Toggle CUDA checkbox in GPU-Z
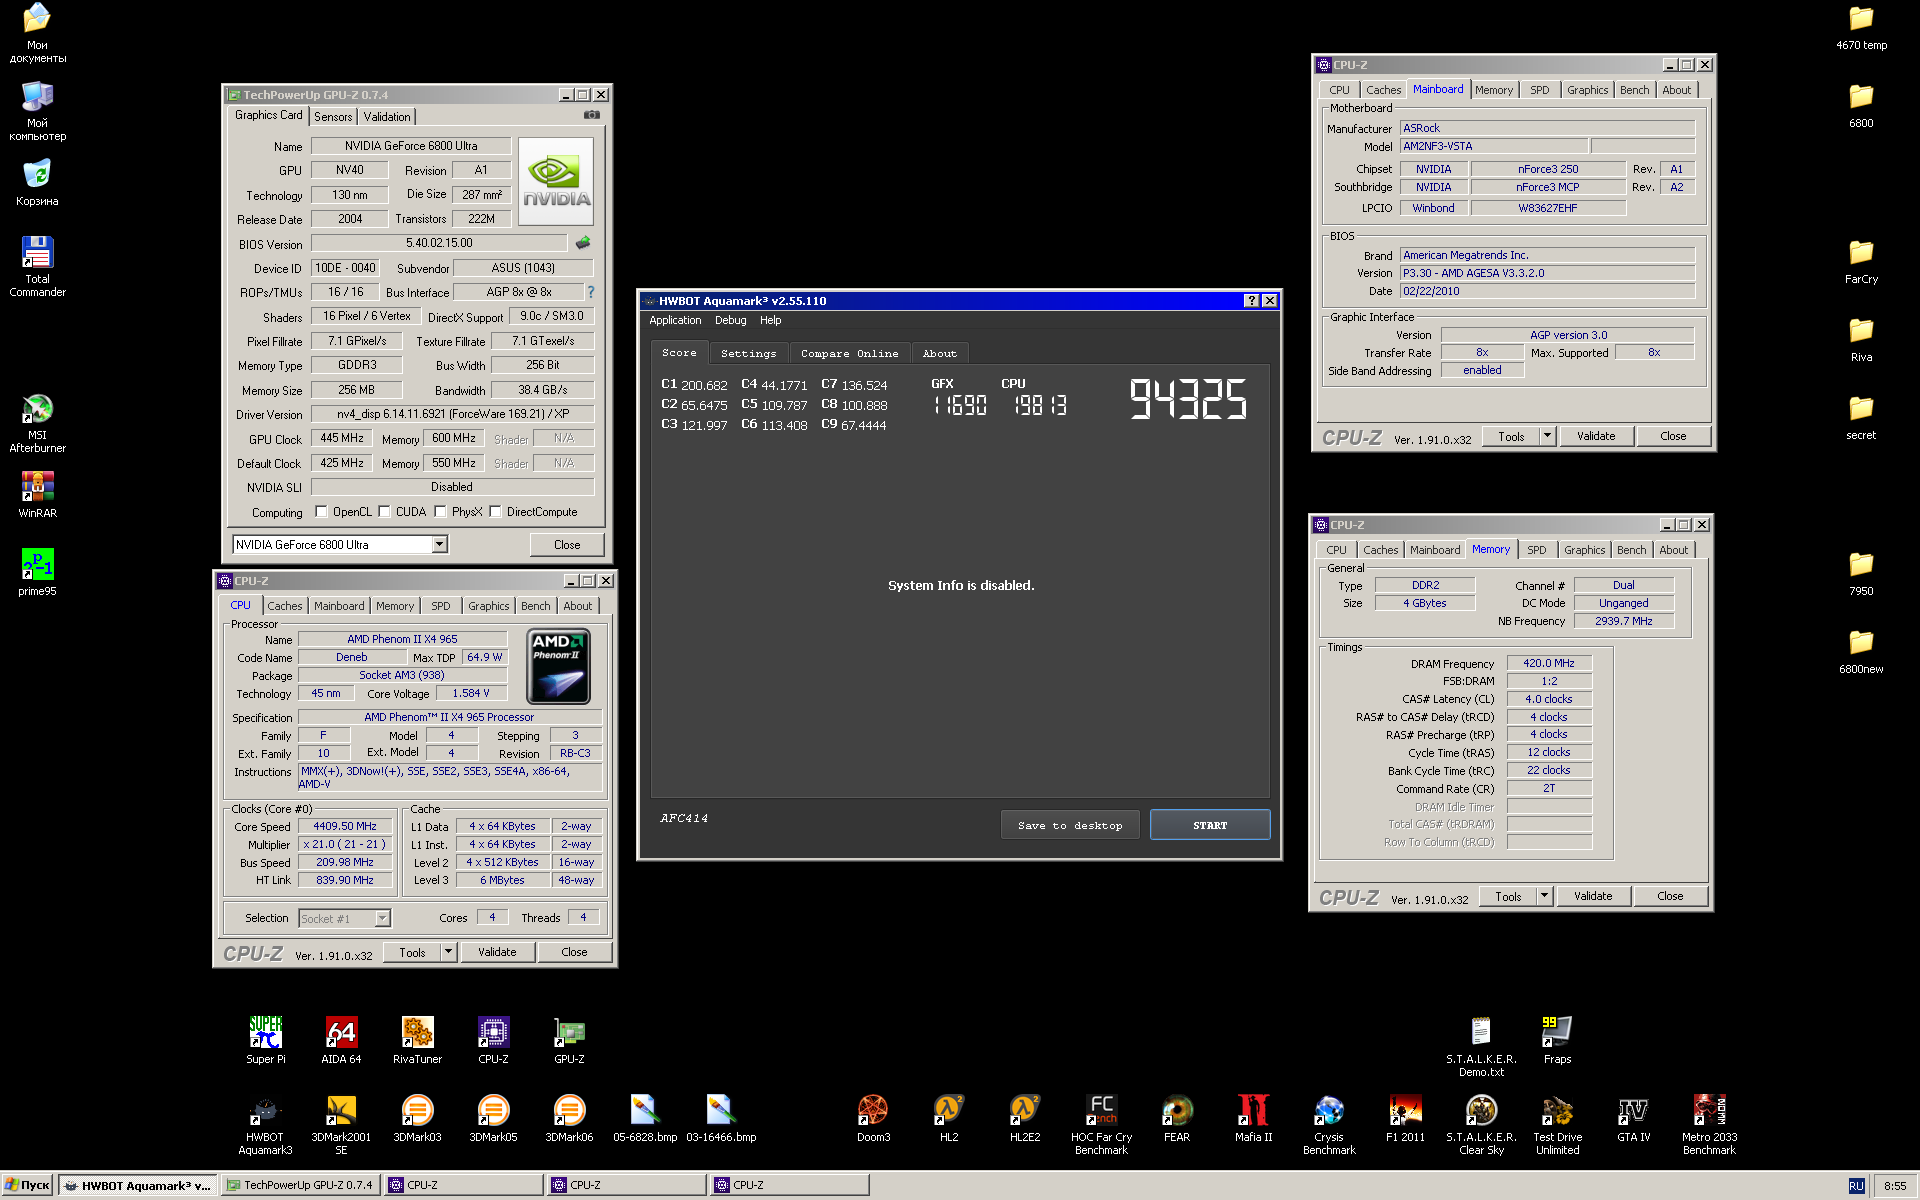 click(384, 512)
